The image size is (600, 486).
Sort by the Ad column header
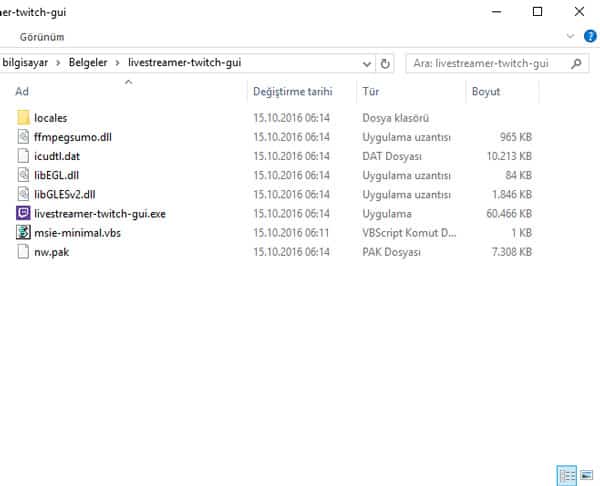tap(22, 91)
